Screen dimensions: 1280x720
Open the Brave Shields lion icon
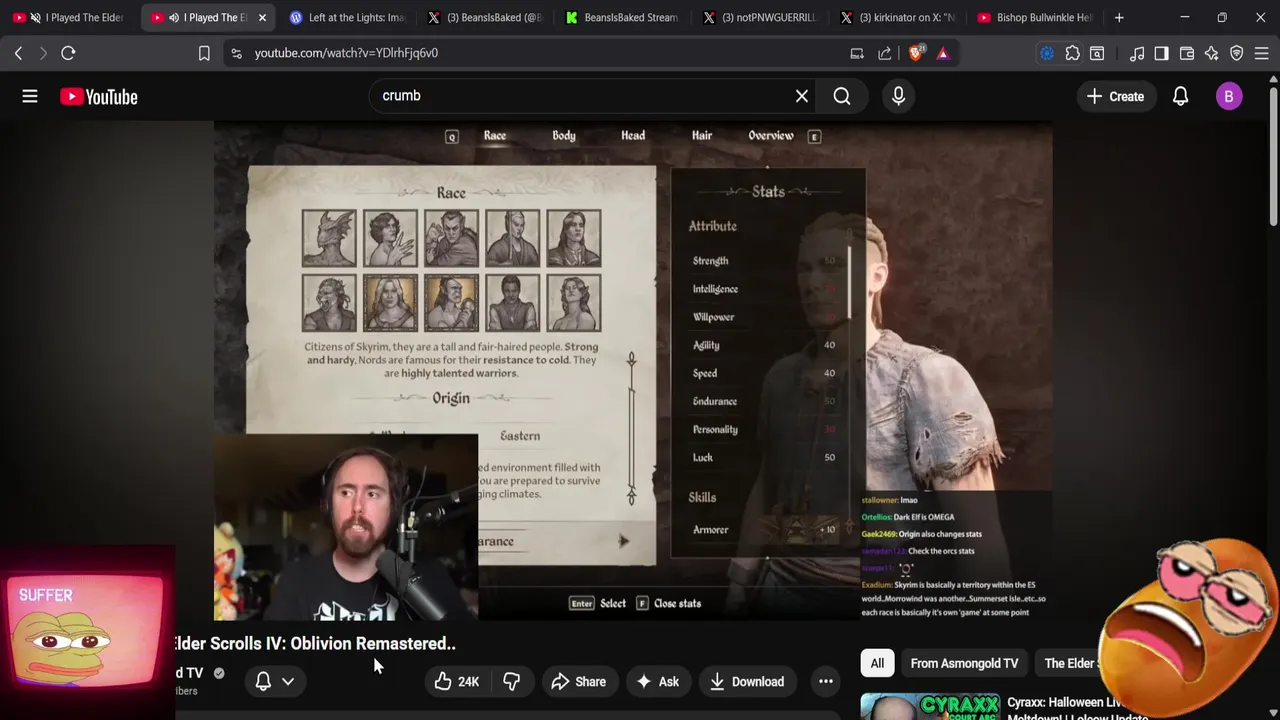(x=915, y=53)
